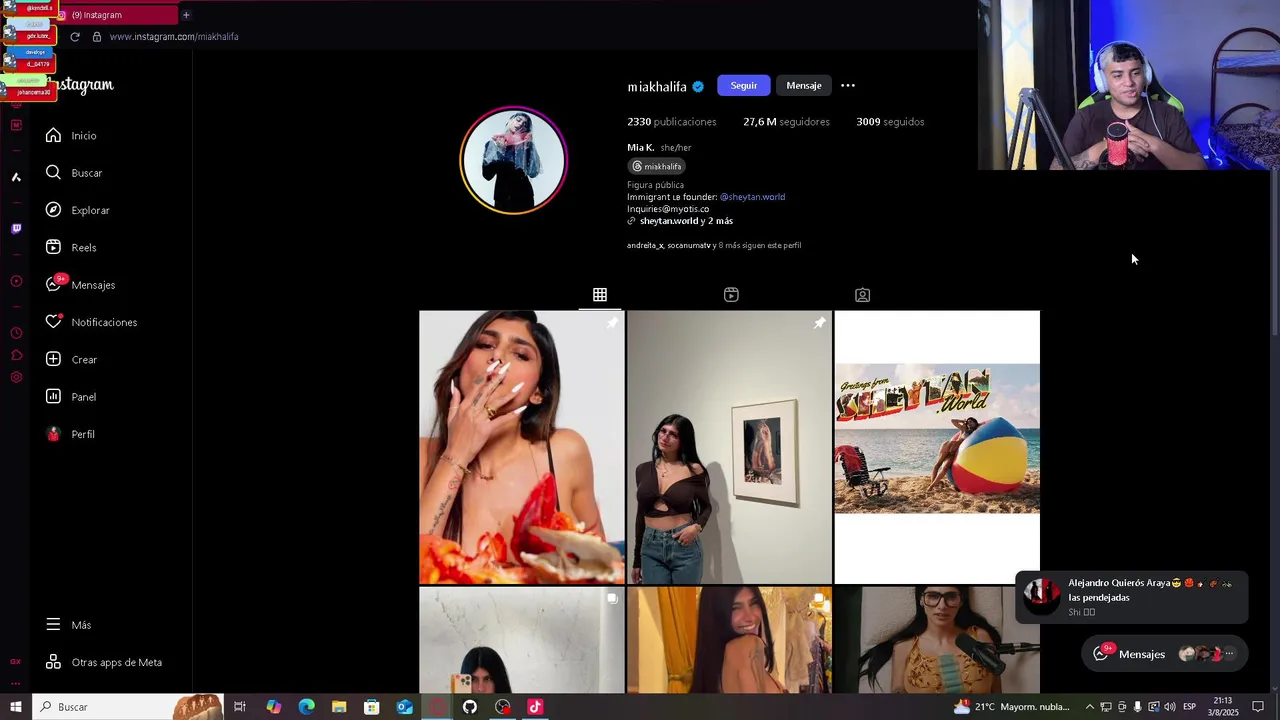The height and width of the screenshot is (720, 1280).
Task: Open Microsoft Store from taskbar
Action: tap(371, 707)
